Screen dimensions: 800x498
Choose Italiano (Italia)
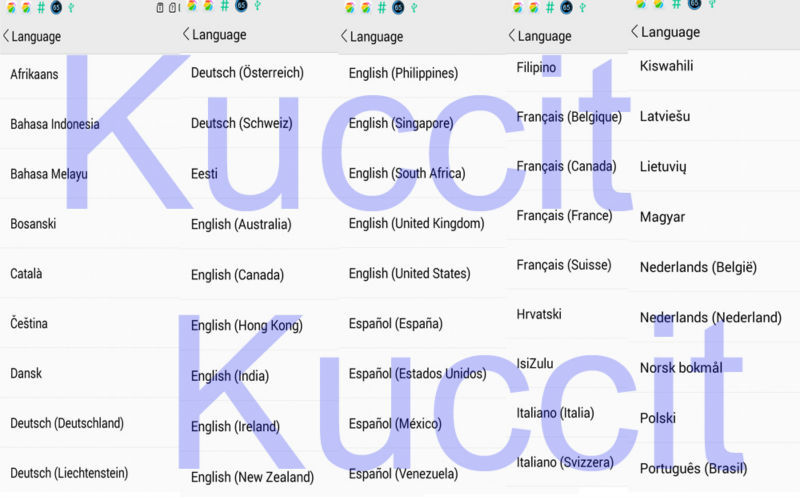pyautogui.click(x=555, y=412)
